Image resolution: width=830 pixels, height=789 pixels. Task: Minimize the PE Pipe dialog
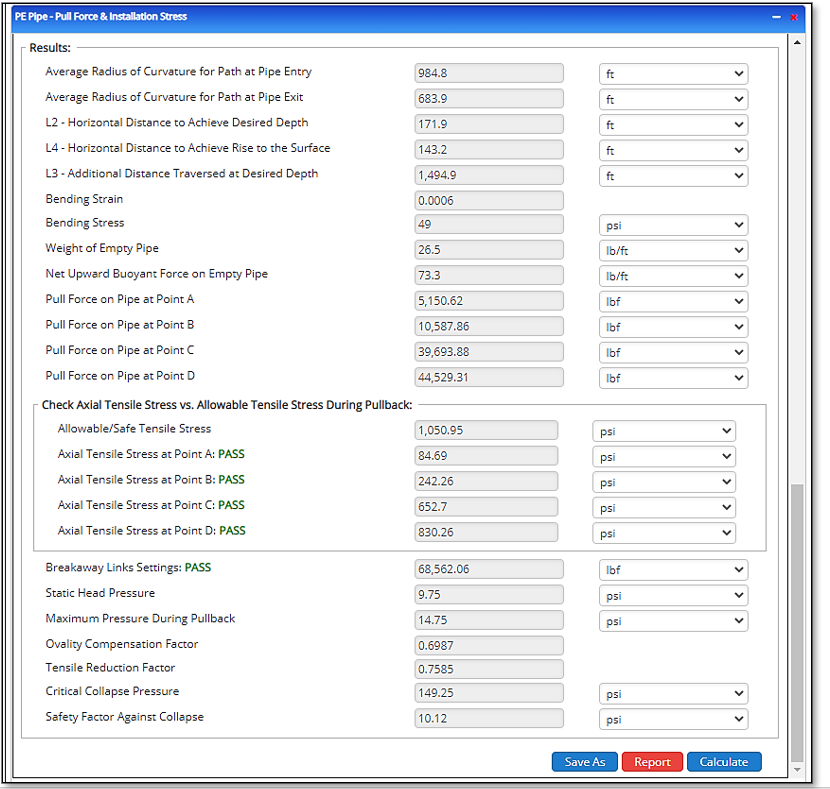776,17
